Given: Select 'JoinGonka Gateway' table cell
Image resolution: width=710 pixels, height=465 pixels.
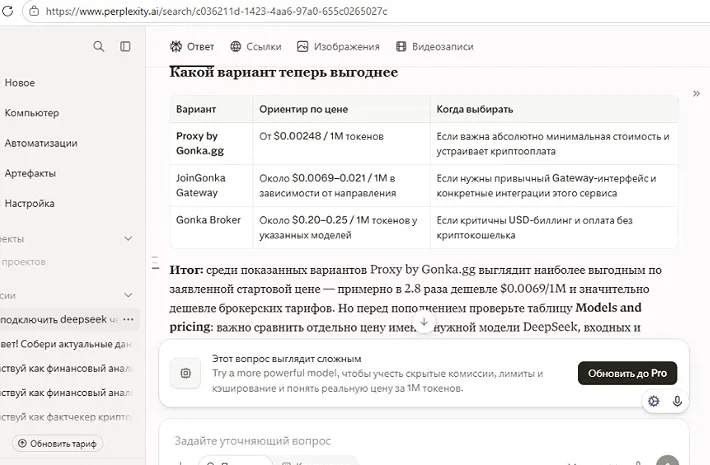Looking at the screenshot, I should pos(211,186).
